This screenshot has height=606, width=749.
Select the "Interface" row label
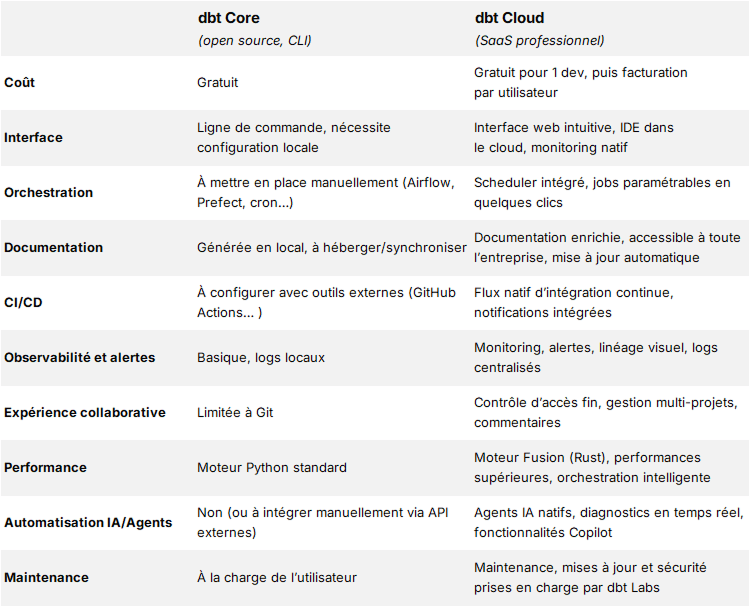pos(33,137)
